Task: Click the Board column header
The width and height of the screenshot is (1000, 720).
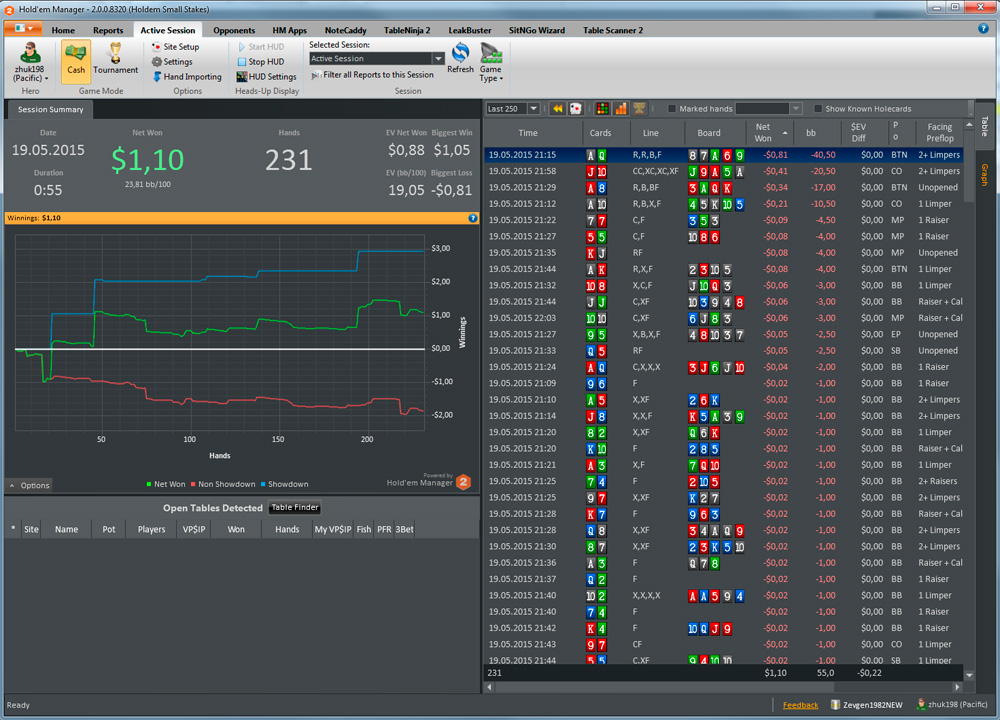Action: [715, 133]
